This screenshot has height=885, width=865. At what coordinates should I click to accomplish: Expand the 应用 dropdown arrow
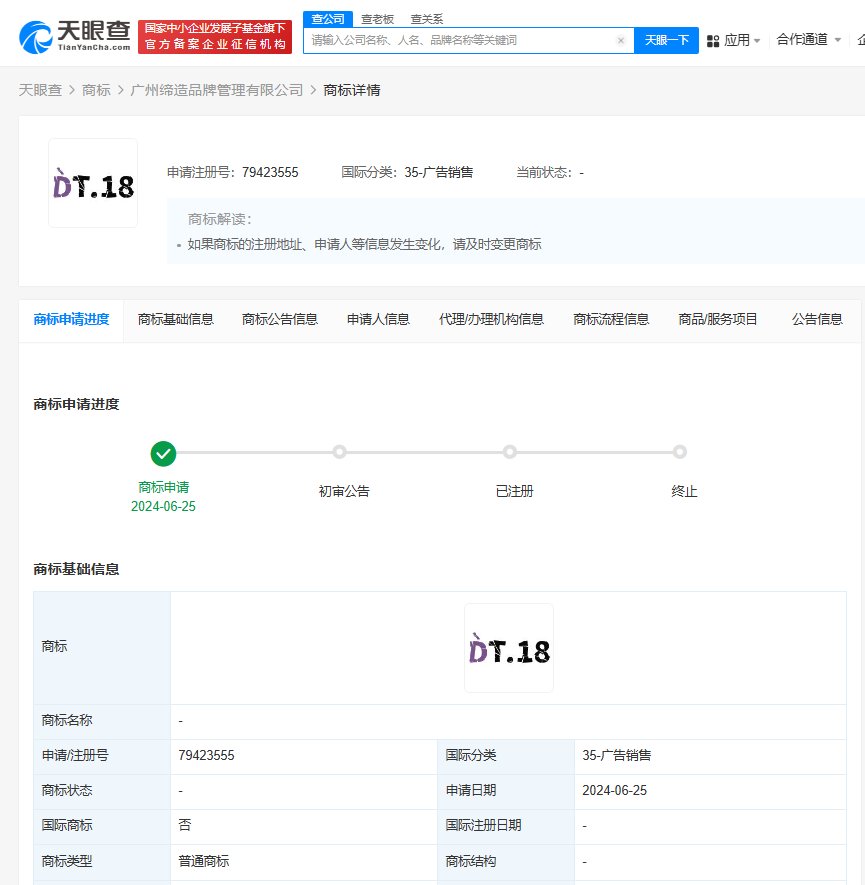[757, 41]
